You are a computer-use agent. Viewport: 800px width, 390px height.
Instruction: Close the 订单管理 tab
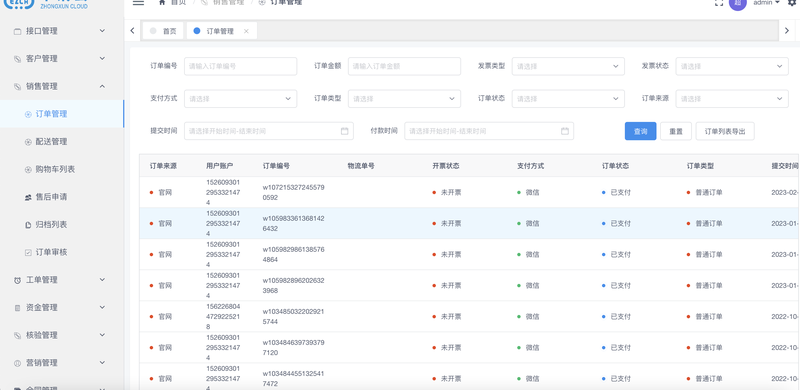pyautogui.click(x=246, y=31)
